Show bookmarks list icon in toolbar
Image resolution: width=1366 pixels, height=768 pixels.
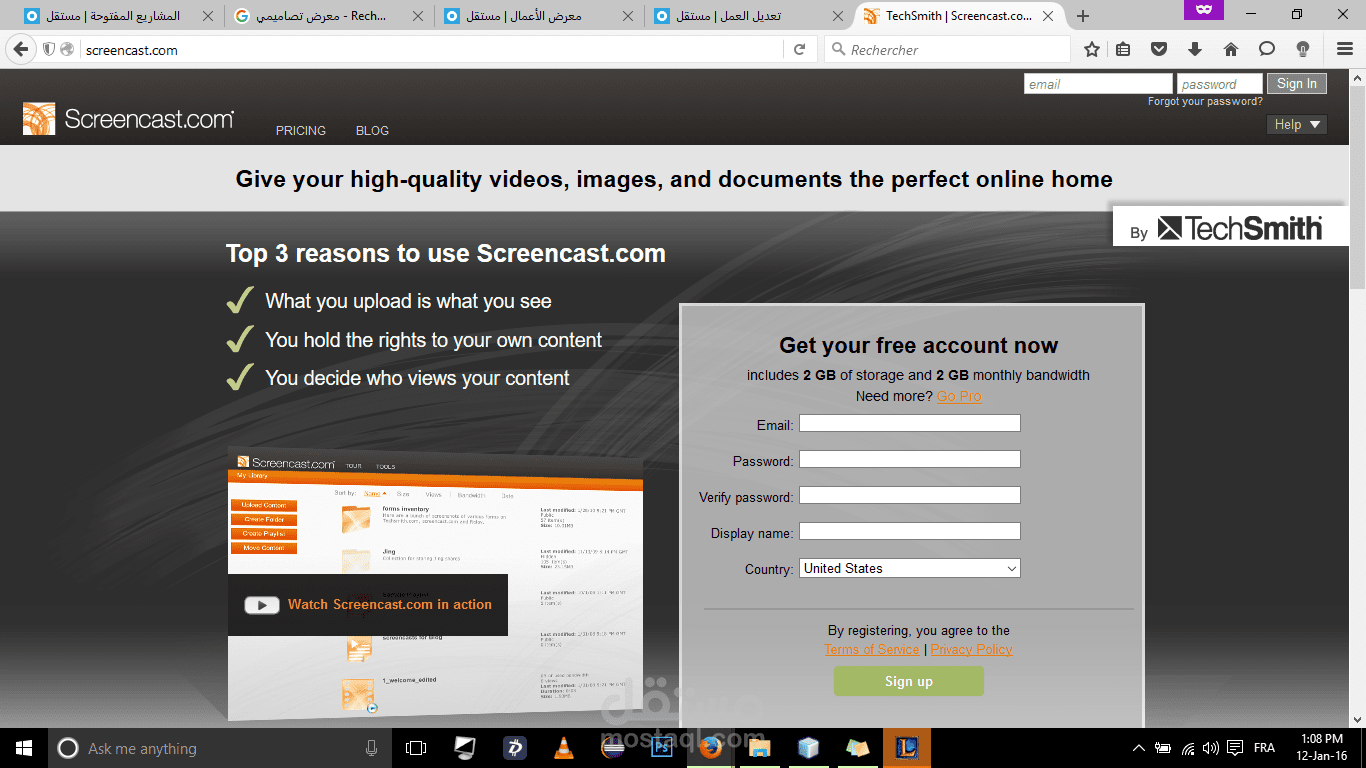click(1123, 49)
